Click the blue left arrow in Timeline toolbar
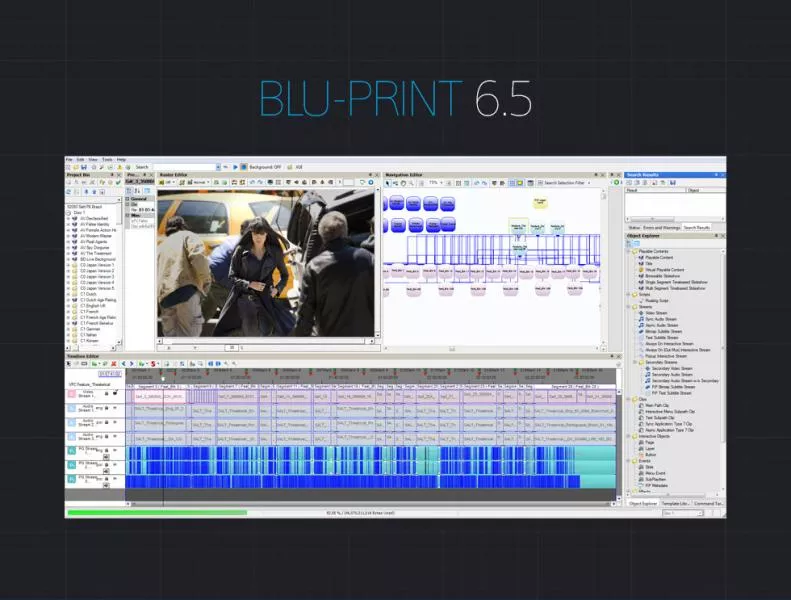 124,363
